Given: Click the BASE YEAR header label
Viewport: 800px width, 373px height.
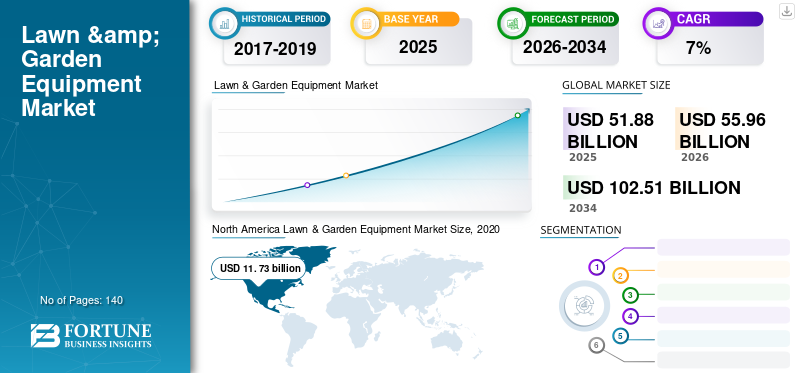Looking at the screenshot, I should (x=411, y=19).
